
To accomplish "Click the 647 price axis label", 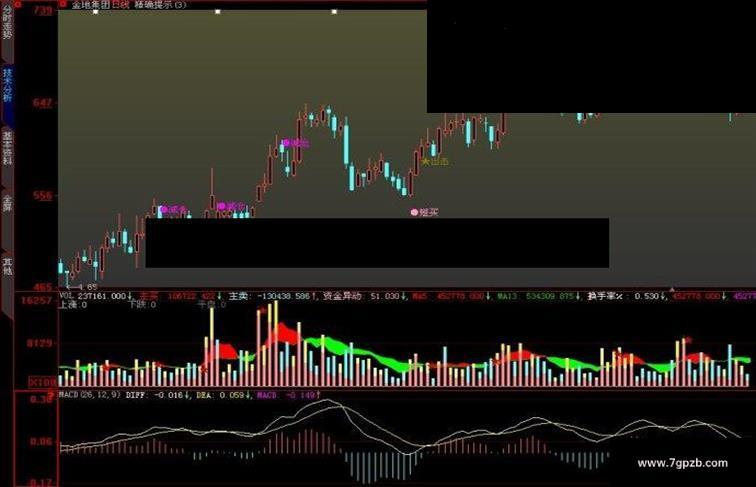I will click(42, 103).
